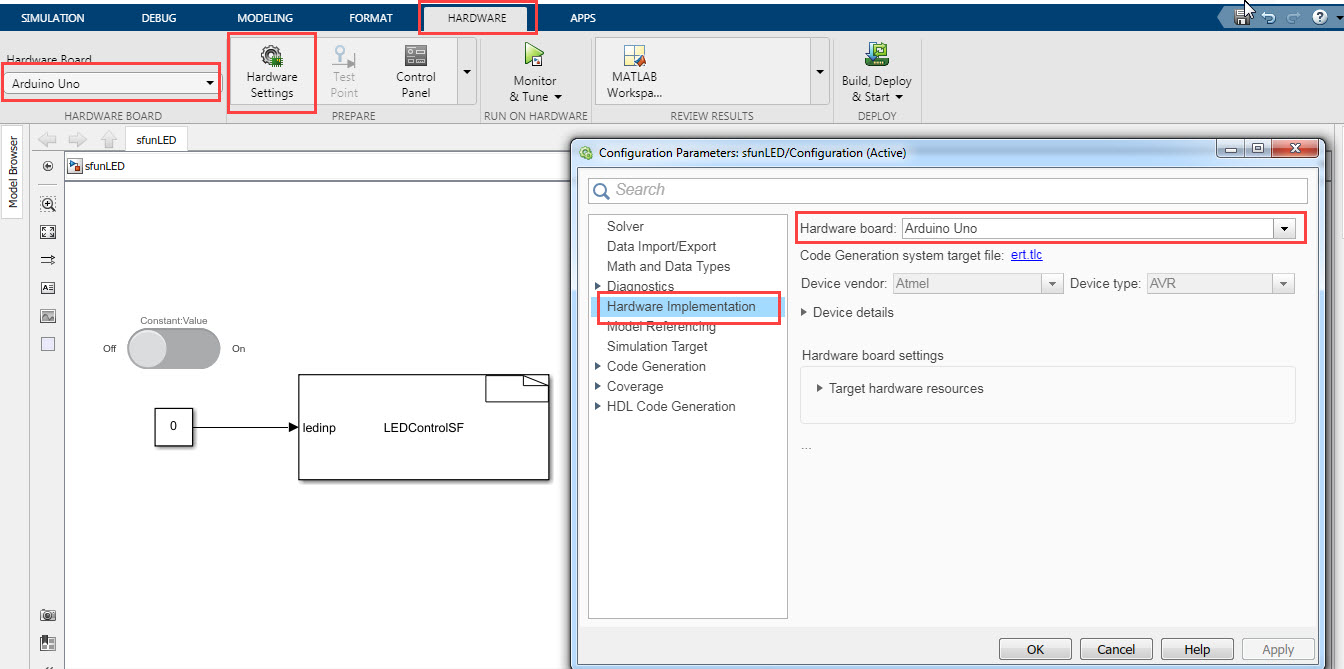Click OK in the Configuration Parameters dialog

tap(1035, 648)
